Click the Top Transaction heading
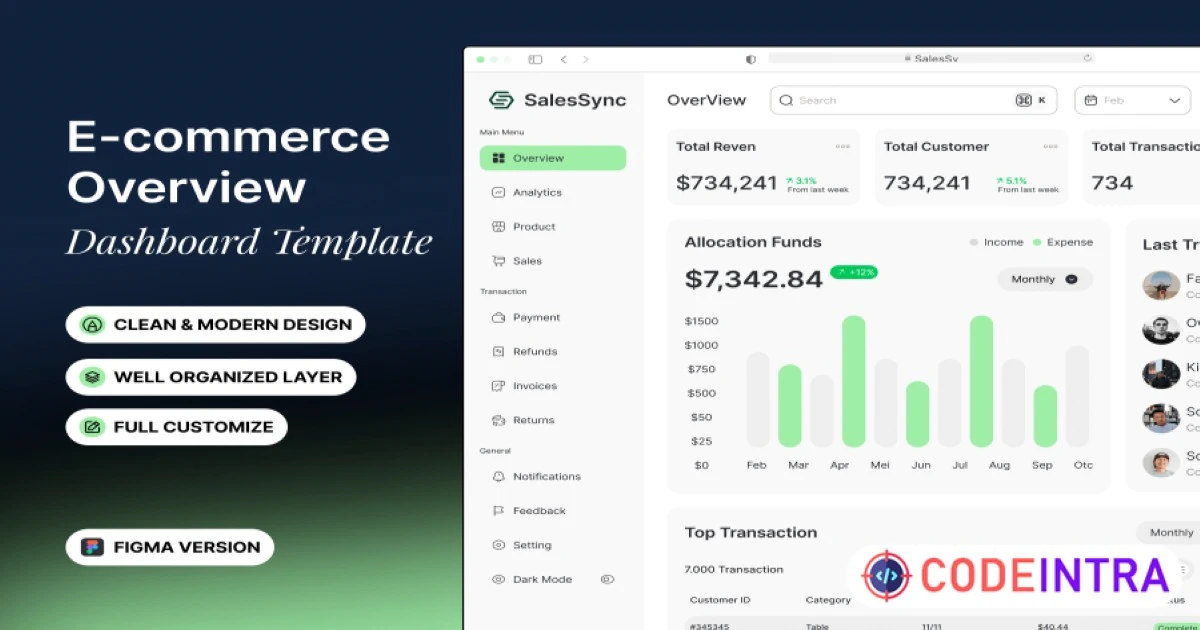1200x630 pixels. click(x=751, y=533)
